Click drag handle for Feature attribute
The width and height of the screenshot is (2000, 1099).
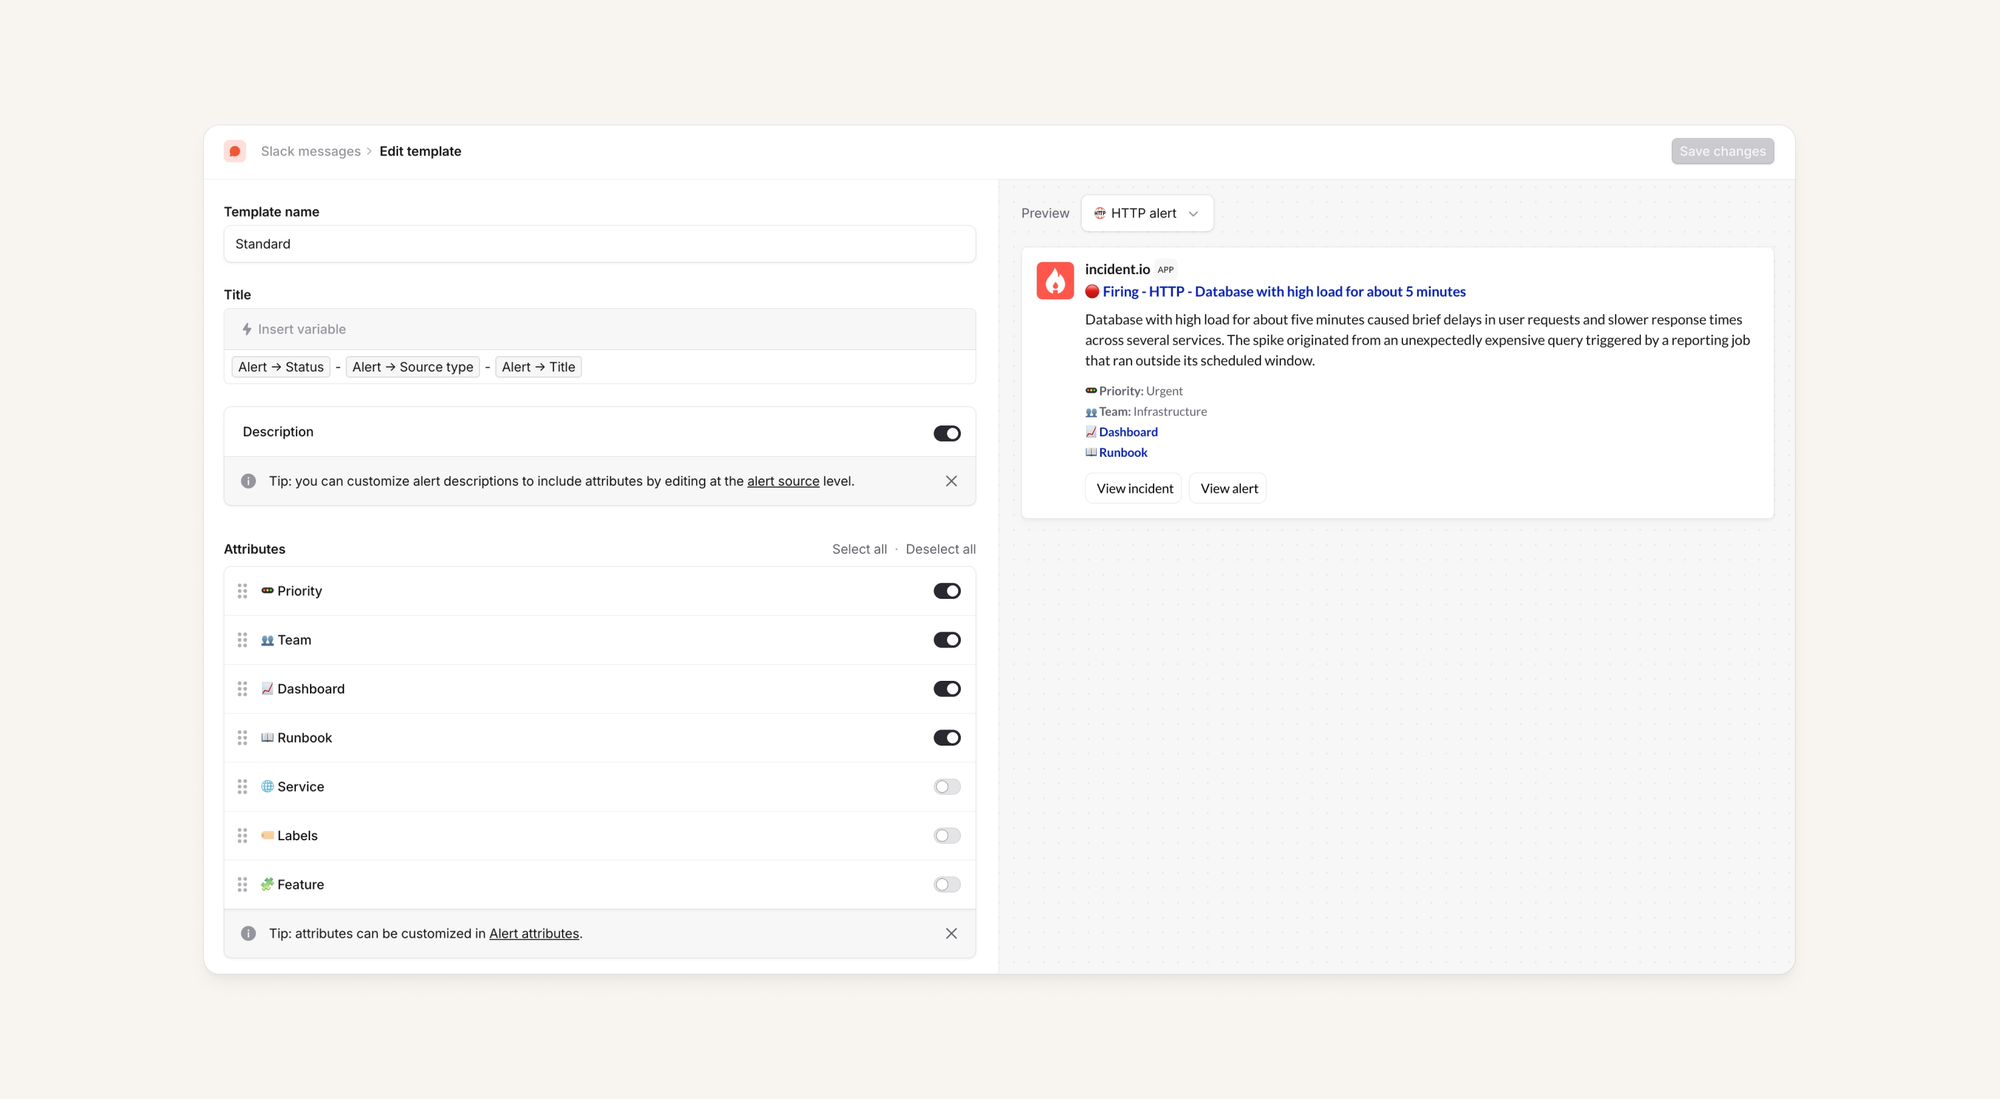pyautogui.click(x=242, y=885)
